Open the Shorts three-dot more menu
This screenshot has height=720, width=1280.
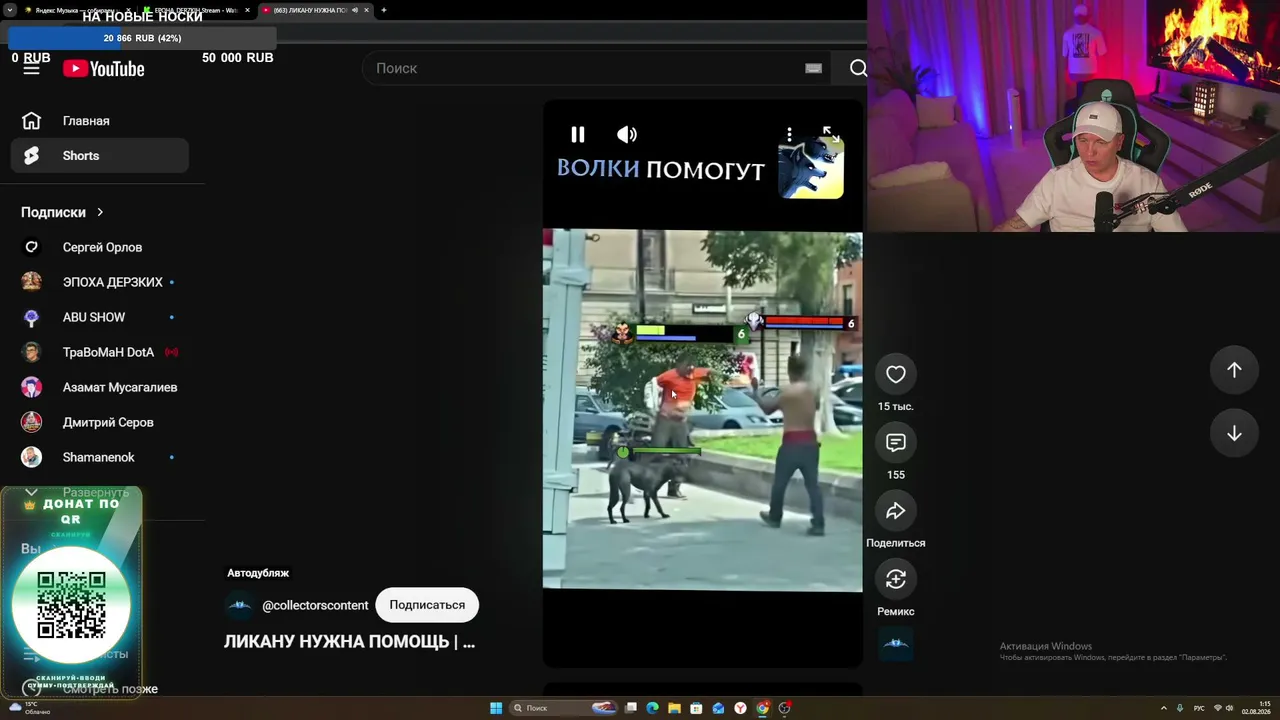point(789,134)
